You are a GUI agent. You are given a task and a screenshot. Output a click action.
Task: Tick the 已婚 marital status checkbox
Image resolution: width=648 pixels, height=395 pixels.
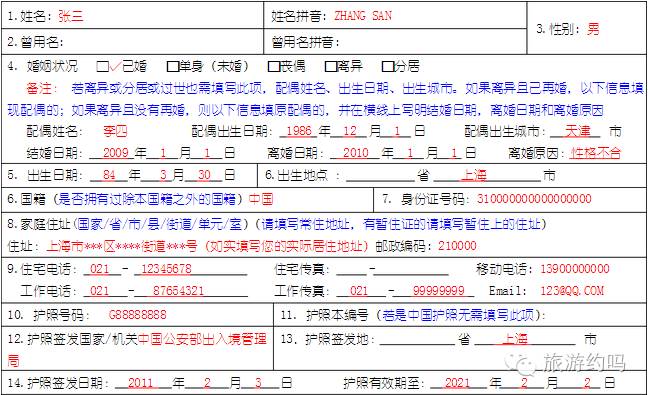[102, 67]
